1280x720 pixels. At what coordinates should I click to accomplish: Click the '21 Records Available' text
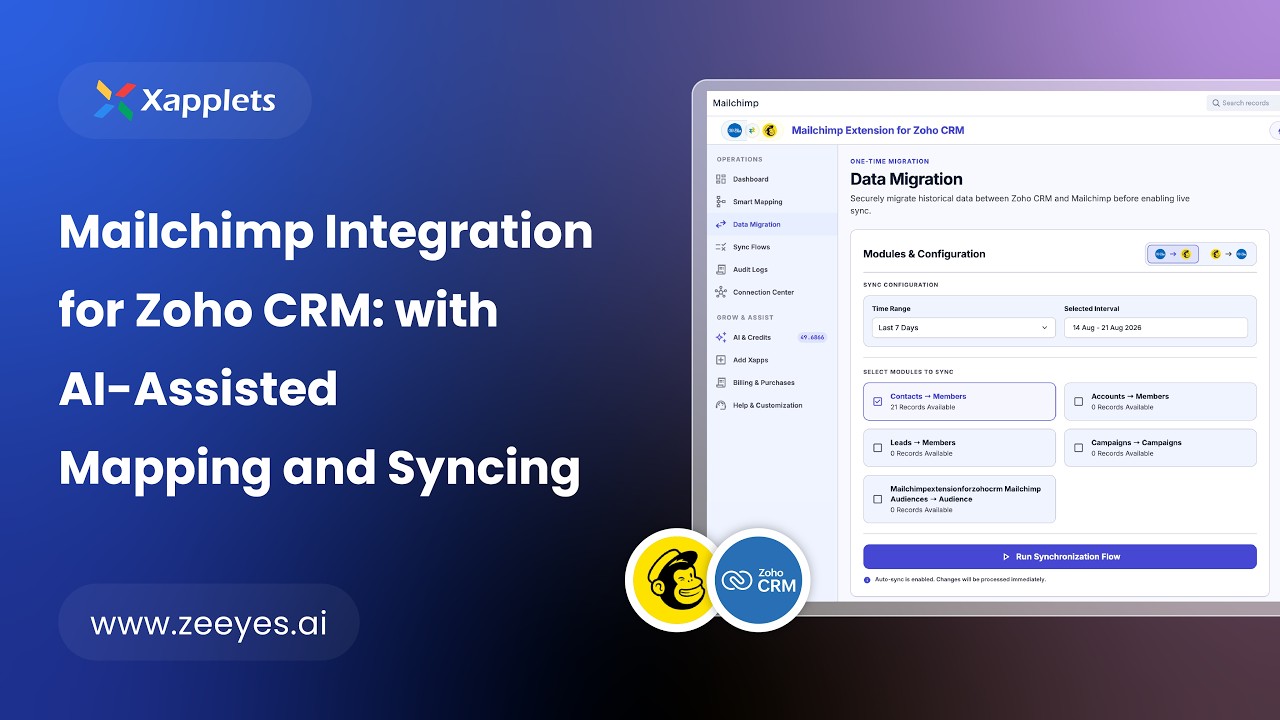coord(922,408)
